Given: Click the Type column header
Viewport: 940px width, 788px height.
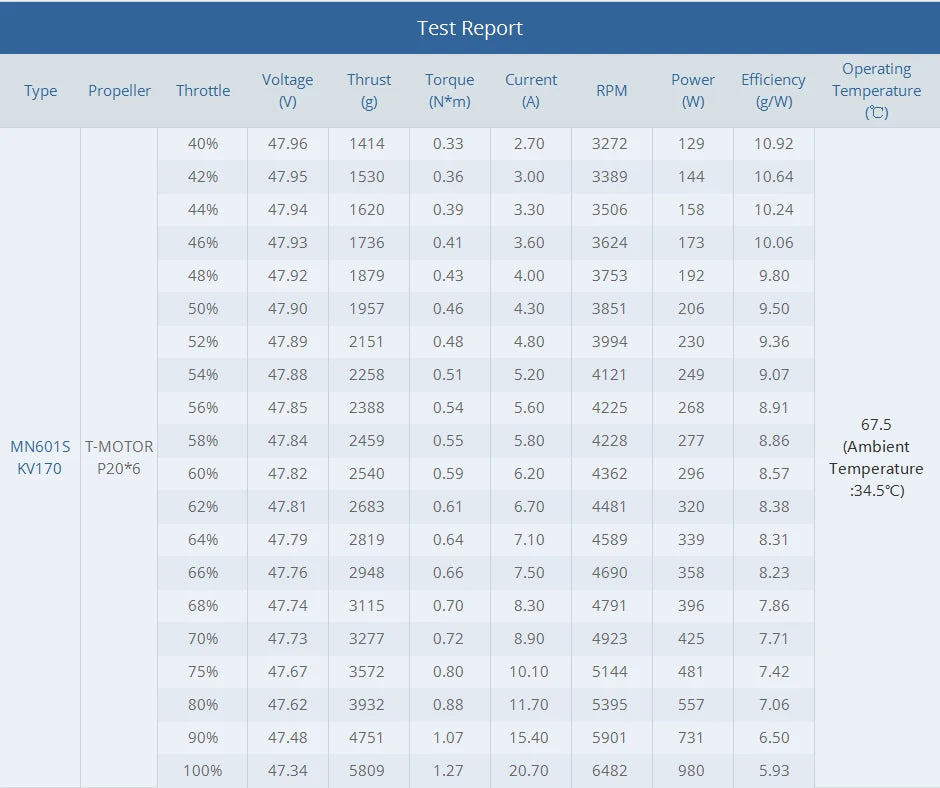Looking at the screenshot, I should click(40, 91).
